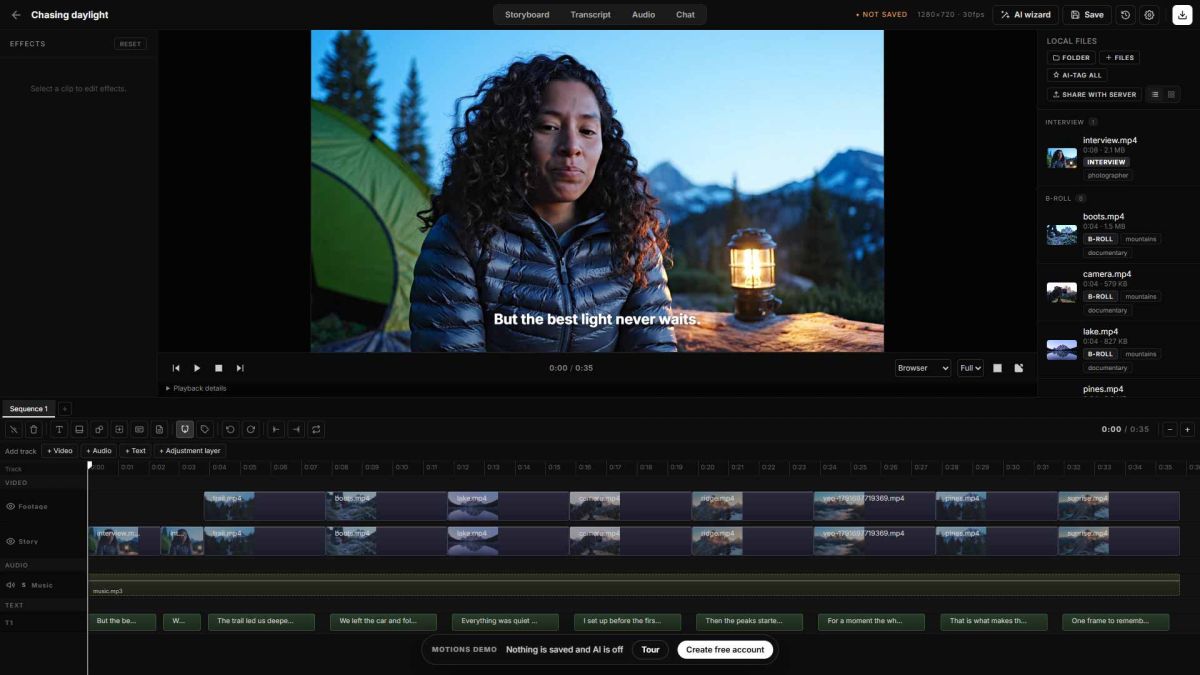
Task: Click the document icon in timeline toolbar
Action: click(159, 429)
